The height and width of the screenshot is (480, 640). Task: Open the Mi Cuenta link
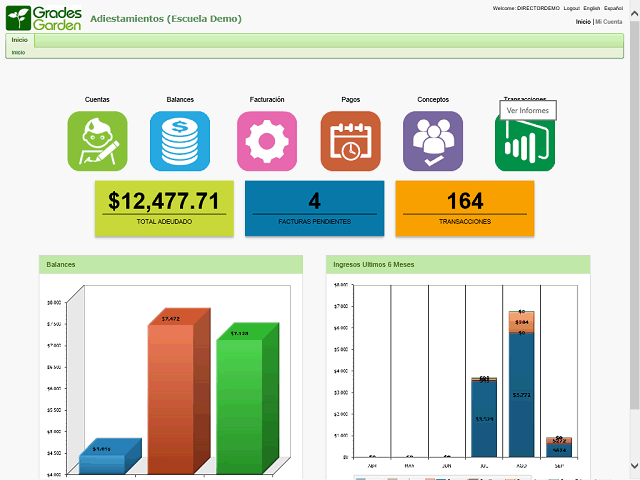(609, 22)
